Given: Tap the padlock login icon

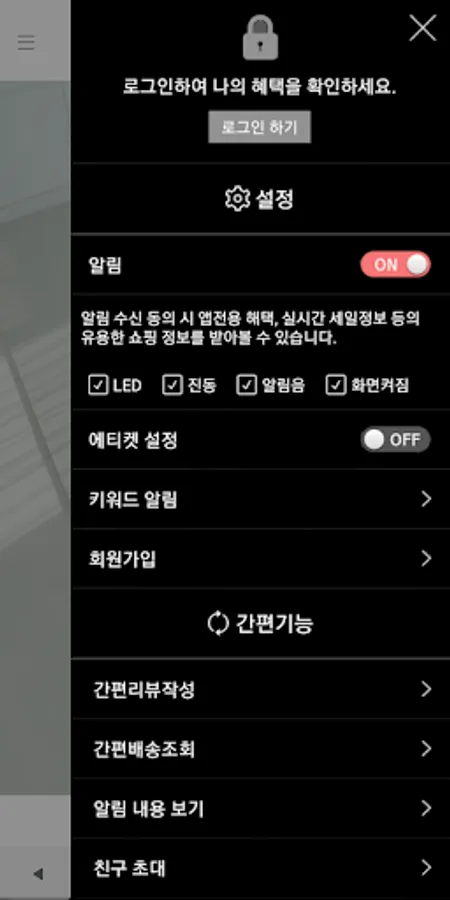Looking at the screenshot, I should coord(260,37).
